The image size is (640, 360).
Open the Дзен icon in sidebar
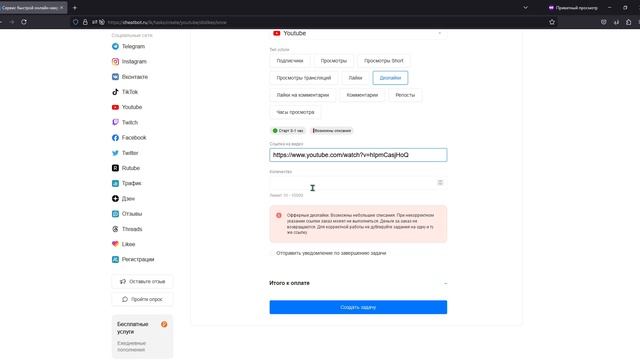pos(116,198)
